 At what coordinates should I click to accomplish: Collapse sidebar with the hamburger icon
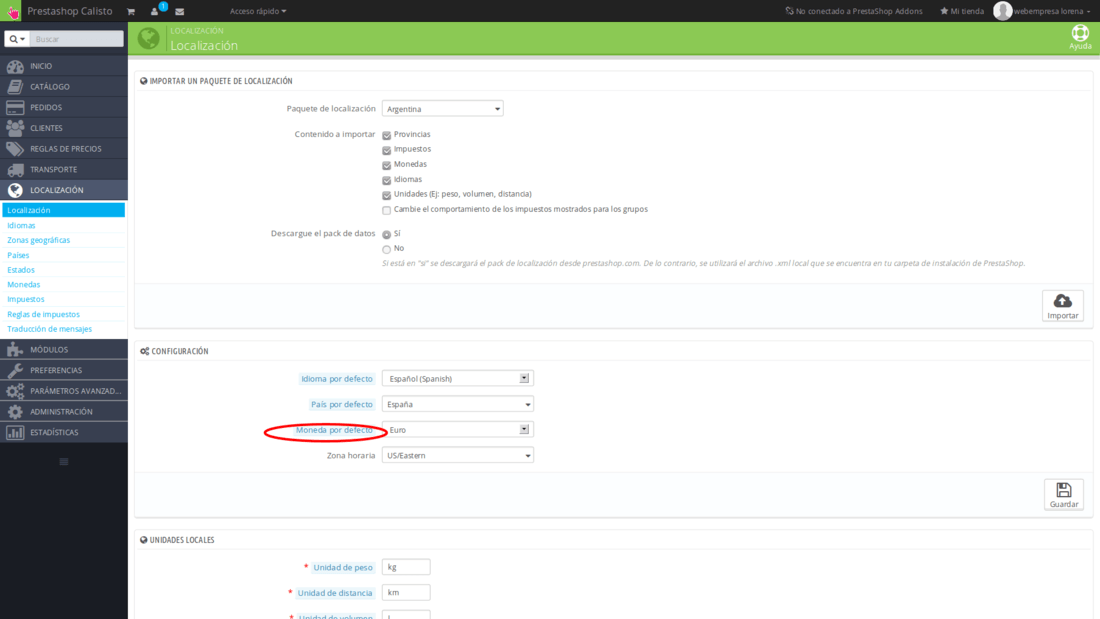(64, 462)
